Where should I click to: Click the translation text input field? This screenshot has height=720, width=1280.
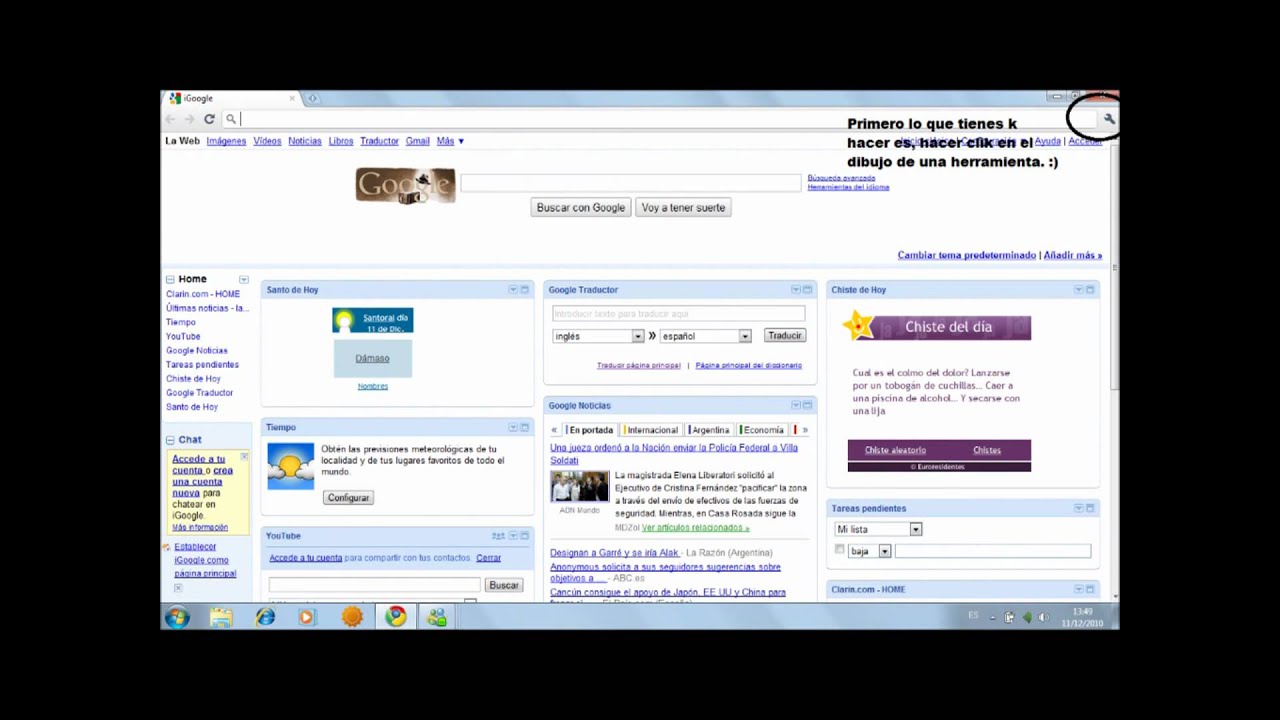pyautogui.click(x=678, y=314)
